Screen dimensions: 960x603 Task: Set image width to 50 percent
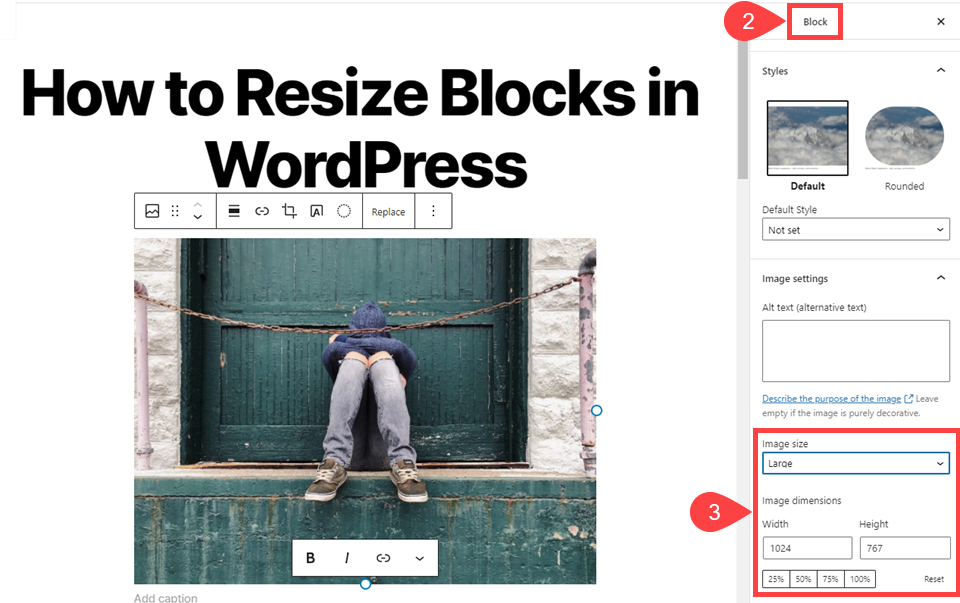click(802, 578)
